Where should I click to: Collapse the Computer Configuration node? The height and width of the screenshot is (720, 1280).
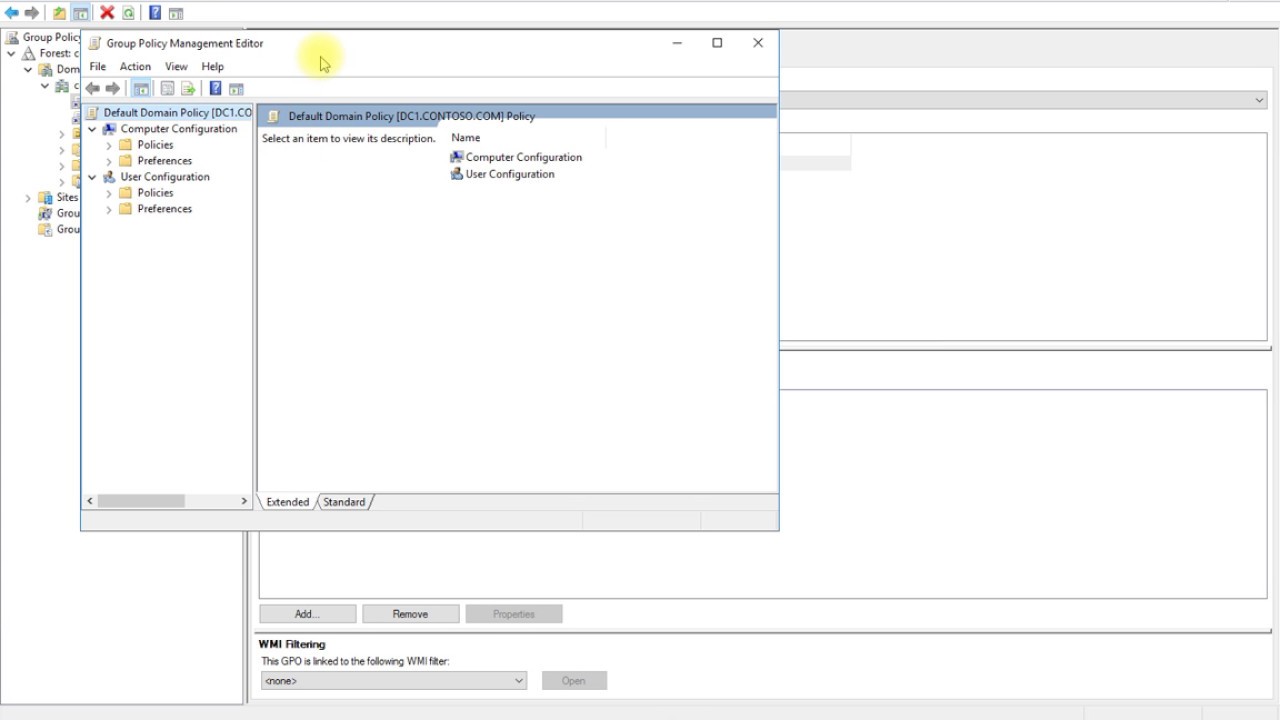pos(93,129)
